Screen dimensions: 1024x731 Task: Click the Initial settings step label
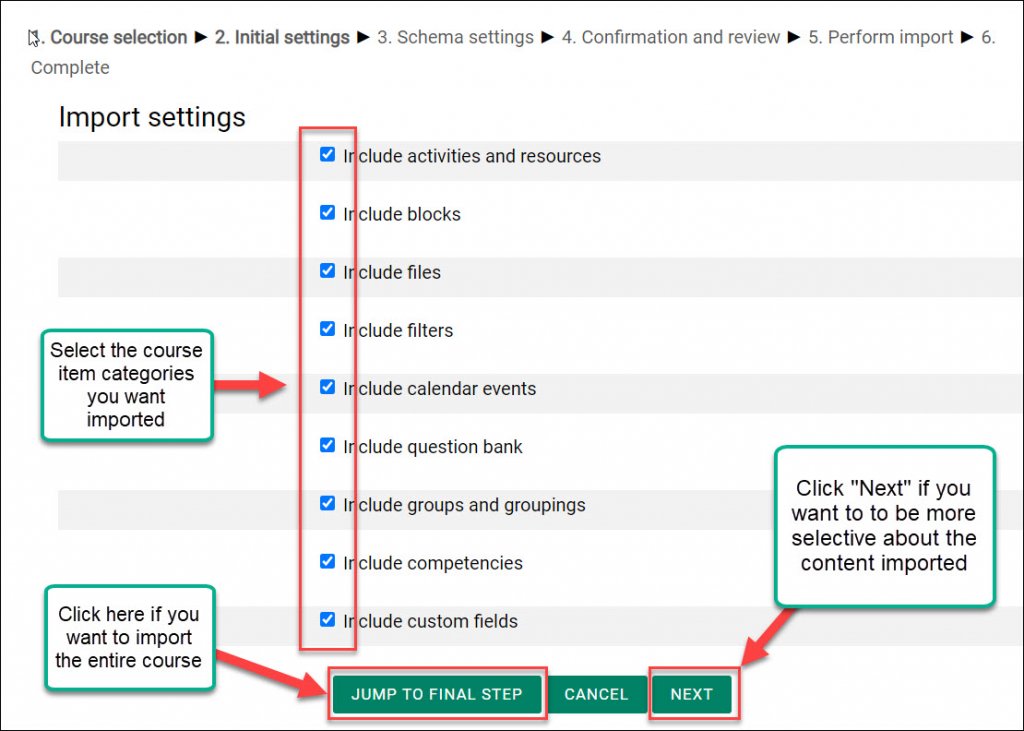(x=282, y=37)
